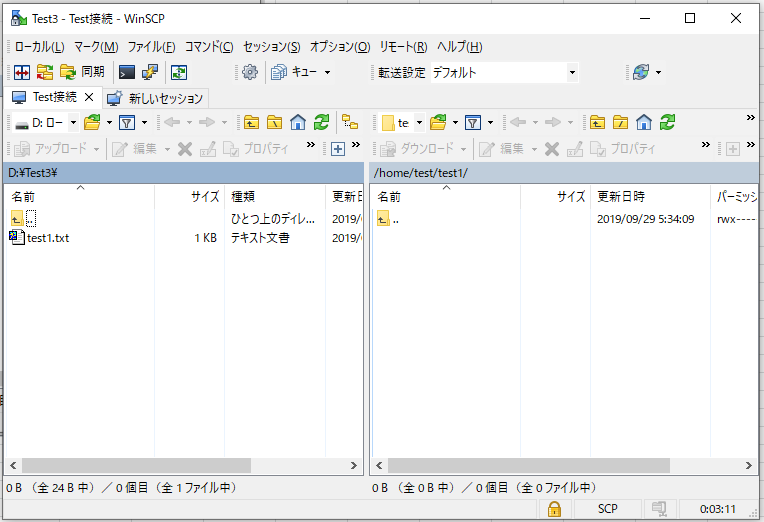
Task: Go to the remote home directory icon
Action: click(644, 122)
